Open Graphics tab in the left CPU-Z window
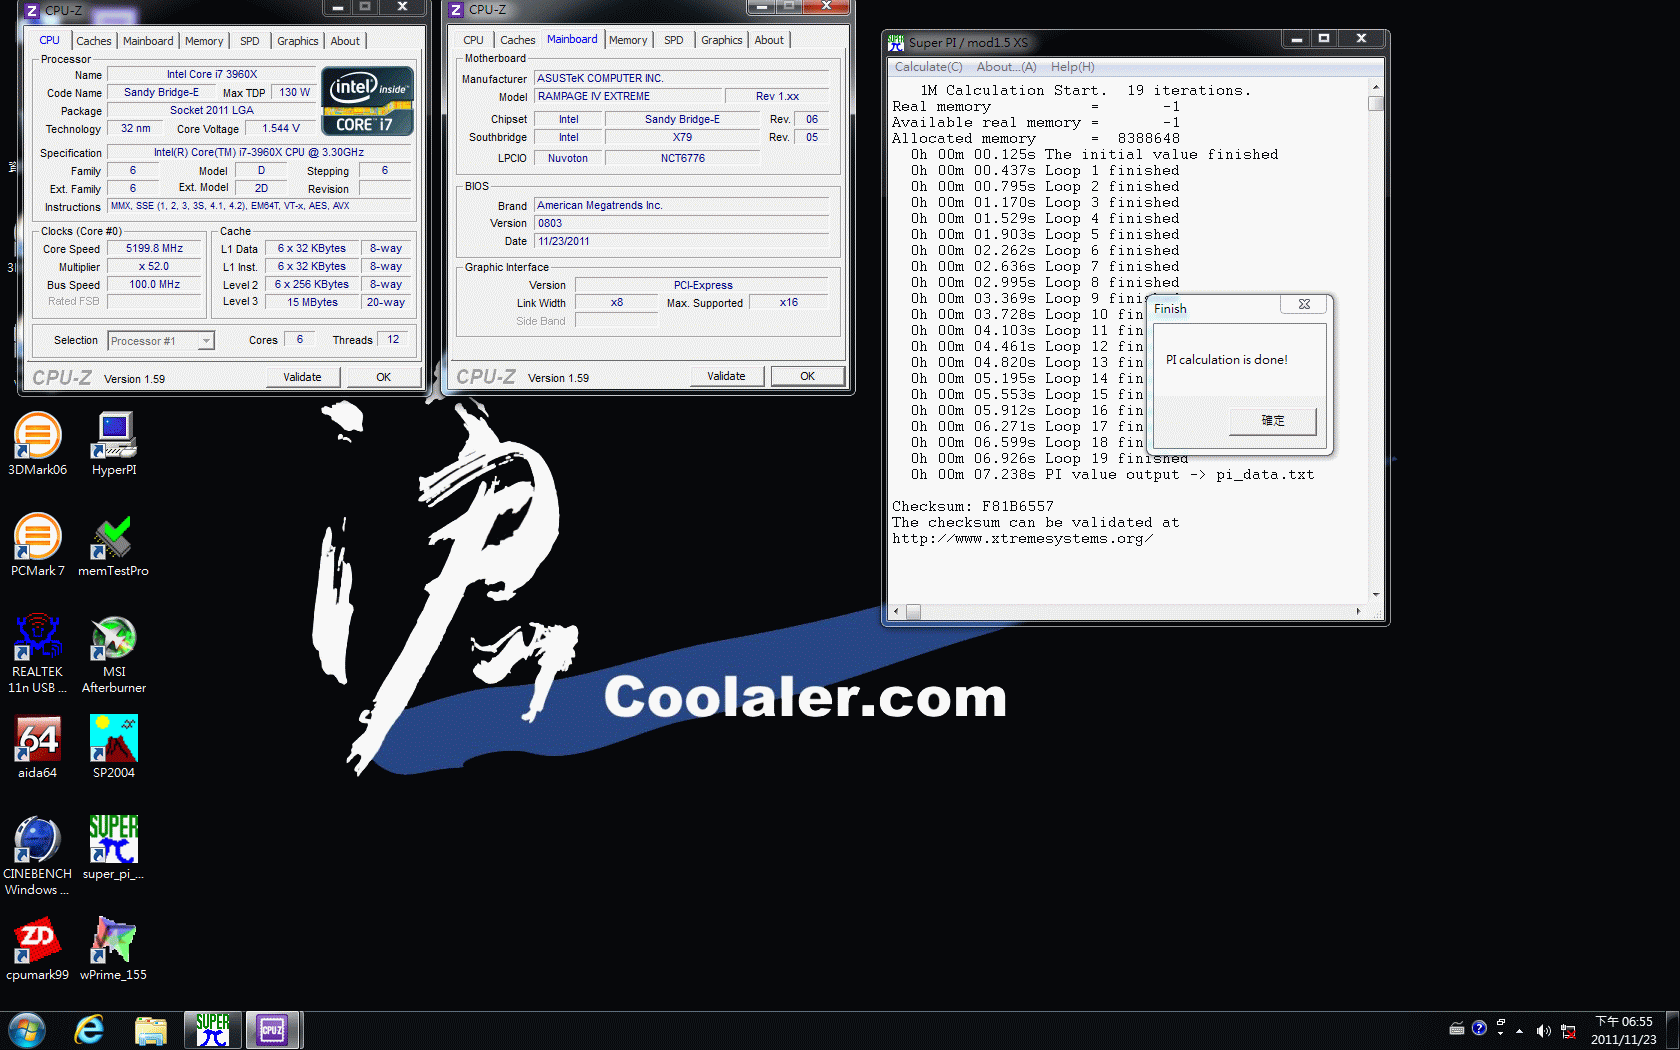Image resolution: width=1680 pixels, height=1050 pixels. 298,41
